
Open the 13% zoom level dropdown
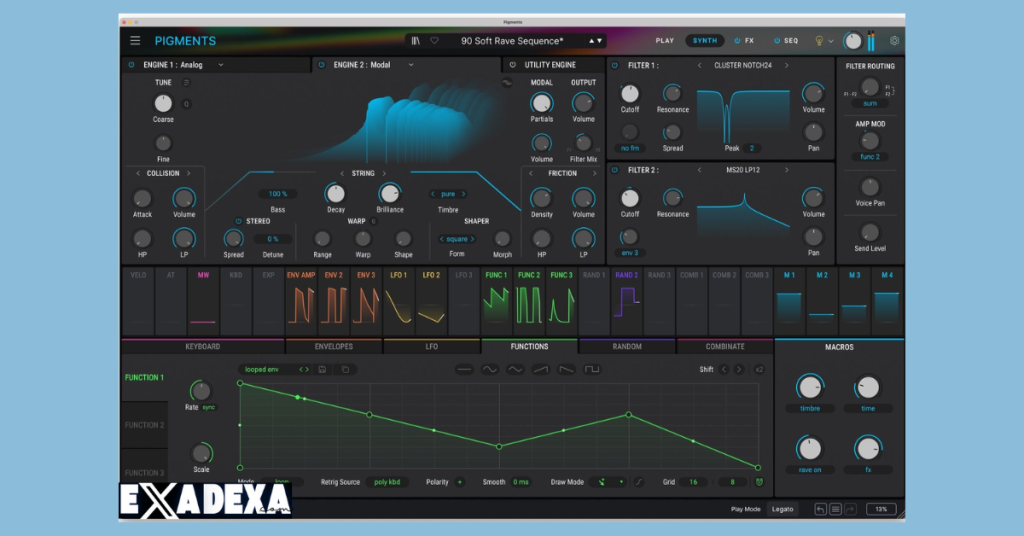(881, 509)
